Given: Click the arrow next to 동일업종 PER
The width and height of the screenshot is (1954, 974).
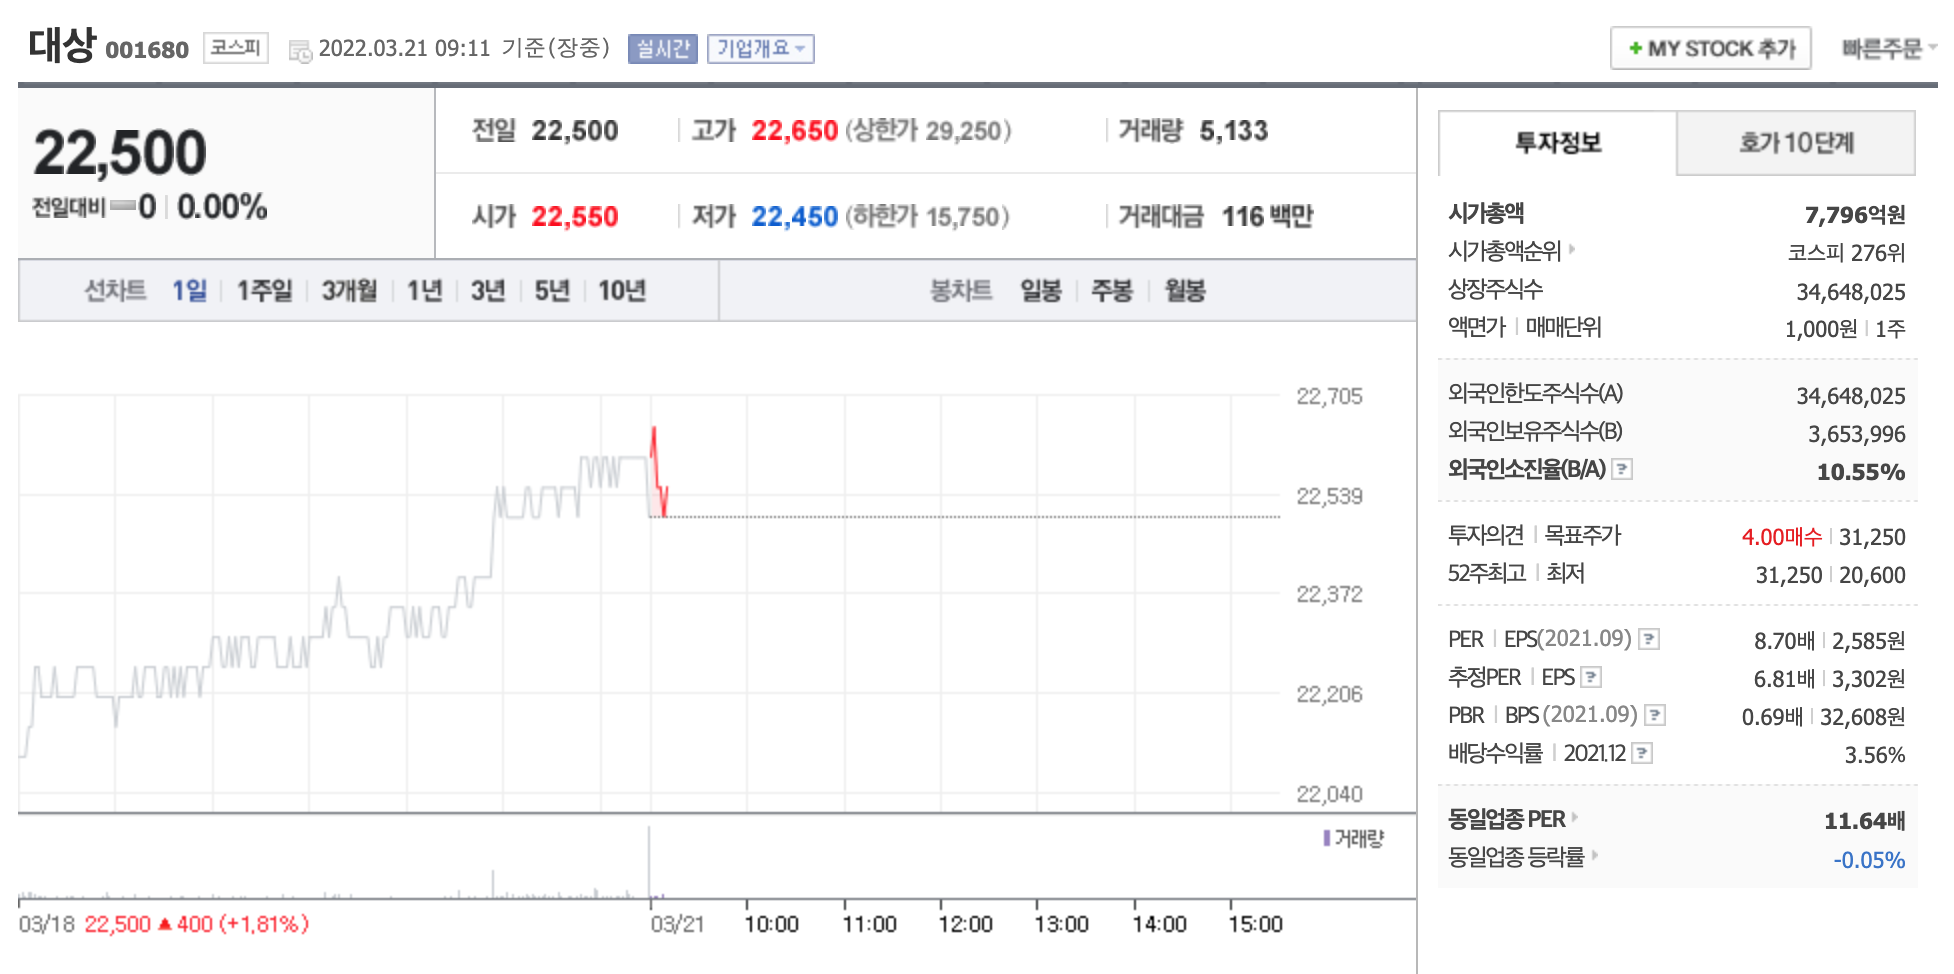Looking at the screenshot, I should [x=1575, y=817].
